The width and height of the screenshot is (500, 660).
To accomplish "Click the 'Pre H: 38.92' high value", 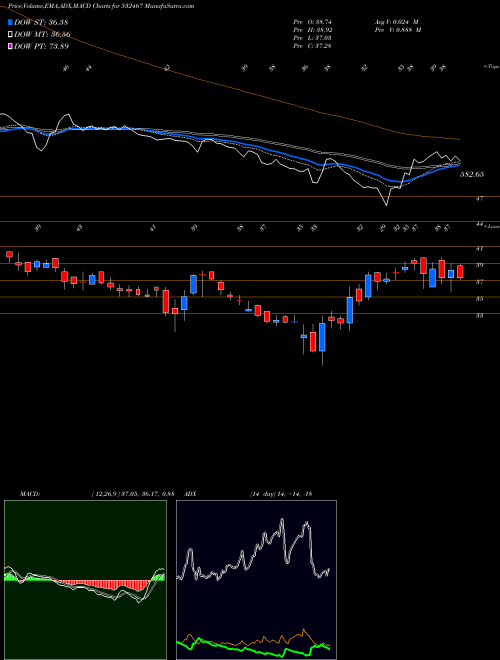I will 313,30.
